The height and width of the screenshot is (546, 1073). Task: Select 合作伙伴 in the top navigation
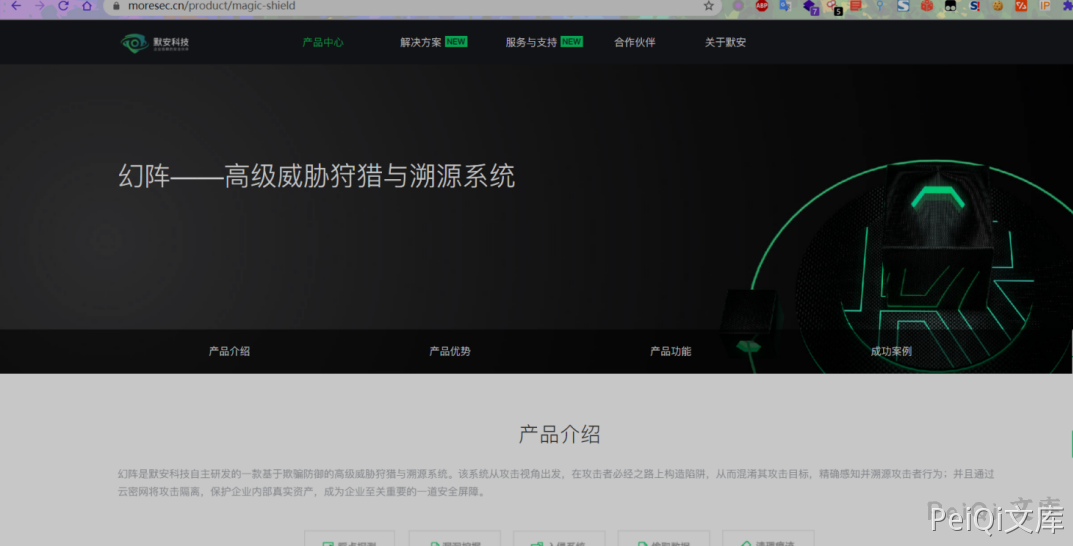(635, 43)
